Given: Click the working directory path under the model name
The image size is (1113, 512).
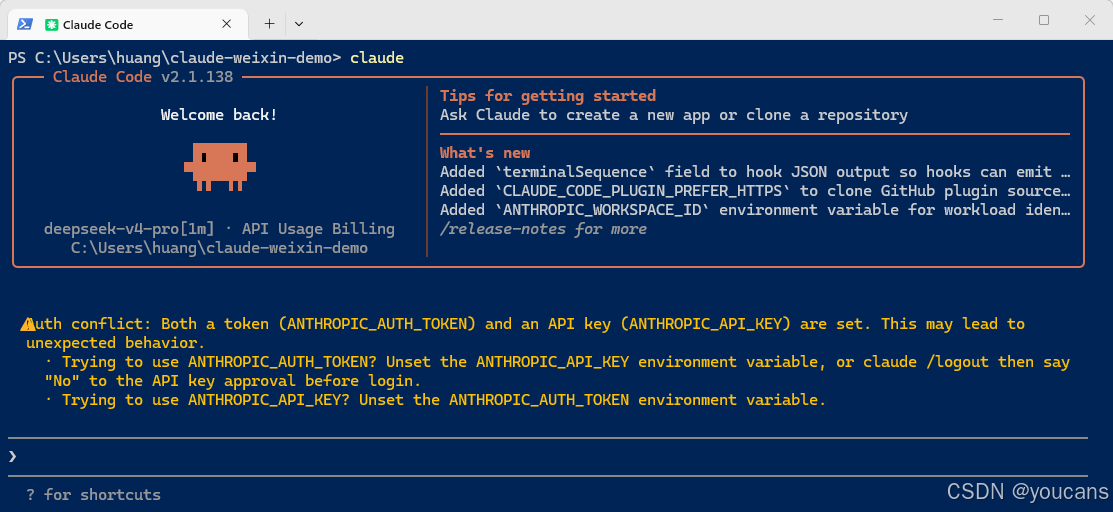Looking at the screenshot, I should pos(219,249).
